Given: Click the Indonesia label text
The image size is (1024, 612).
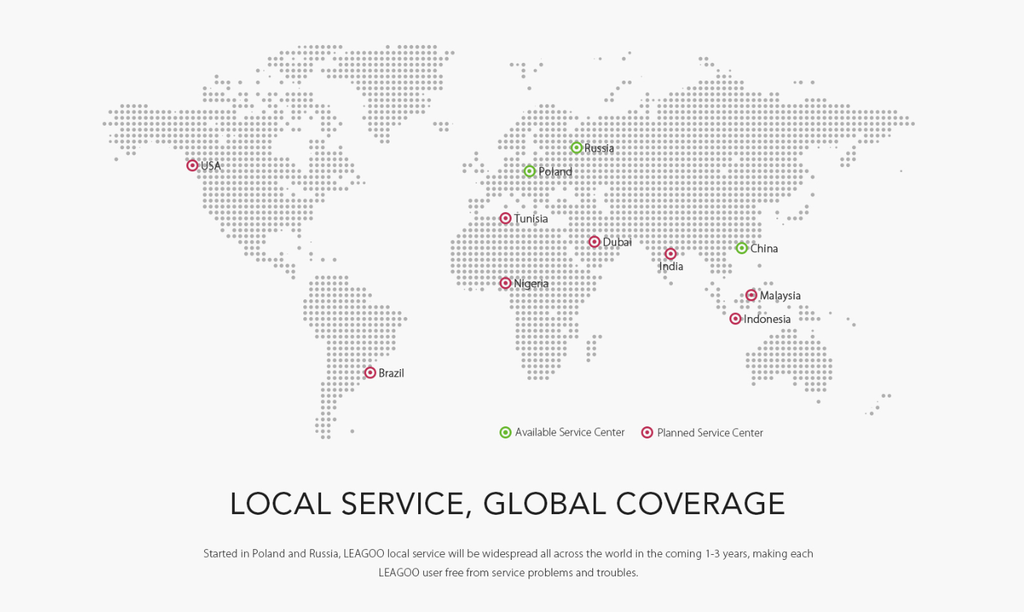Looking at the screenshot, I should (x=767, y=319).
